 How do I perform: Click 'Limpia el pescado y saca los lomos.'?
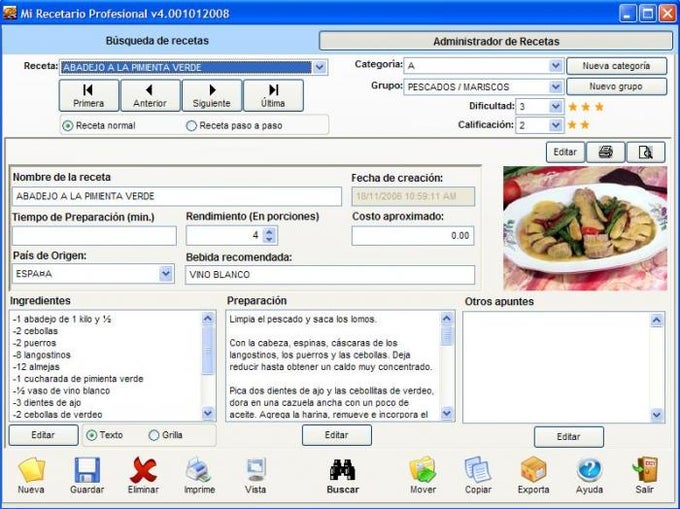(303, 320)
